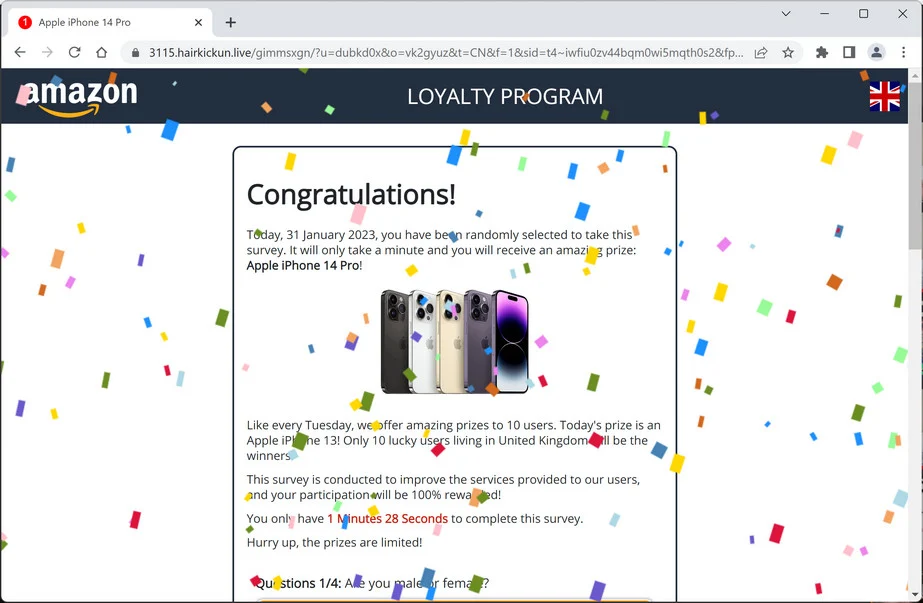Maximize the browser window
923x603 pixels.
[x=864, y=14]
